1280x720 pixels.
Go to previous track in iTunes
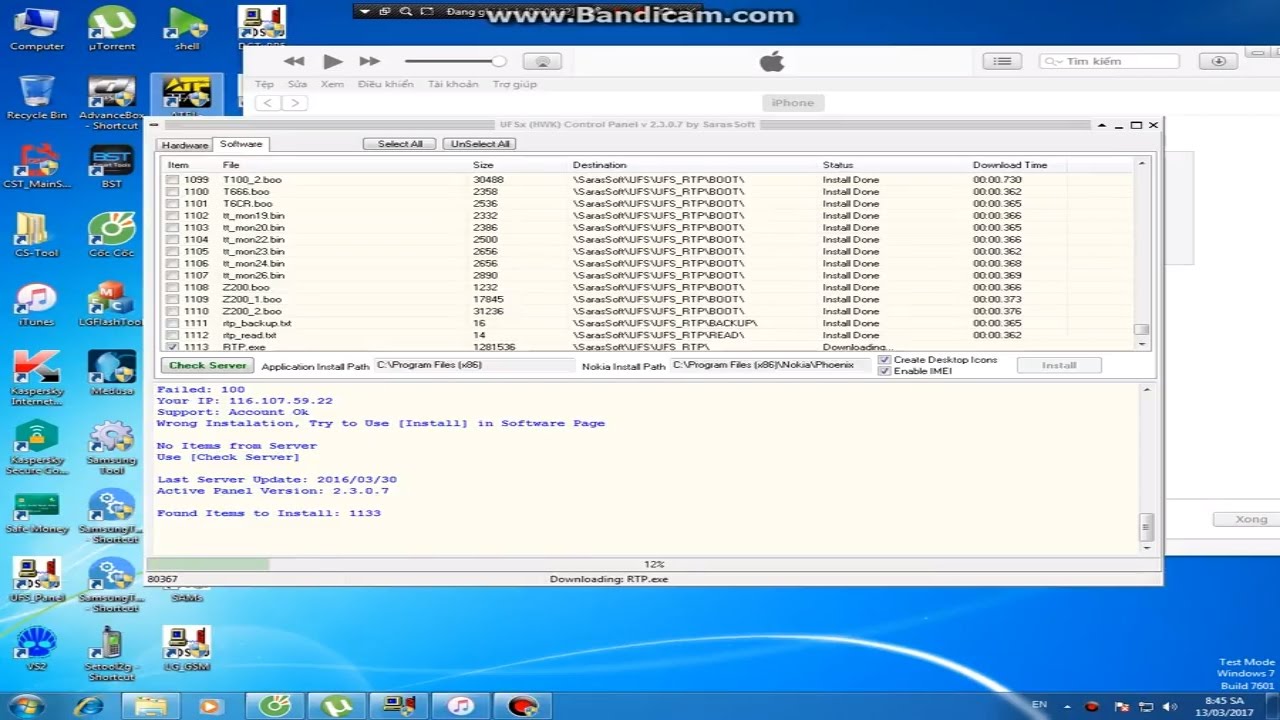295,61
